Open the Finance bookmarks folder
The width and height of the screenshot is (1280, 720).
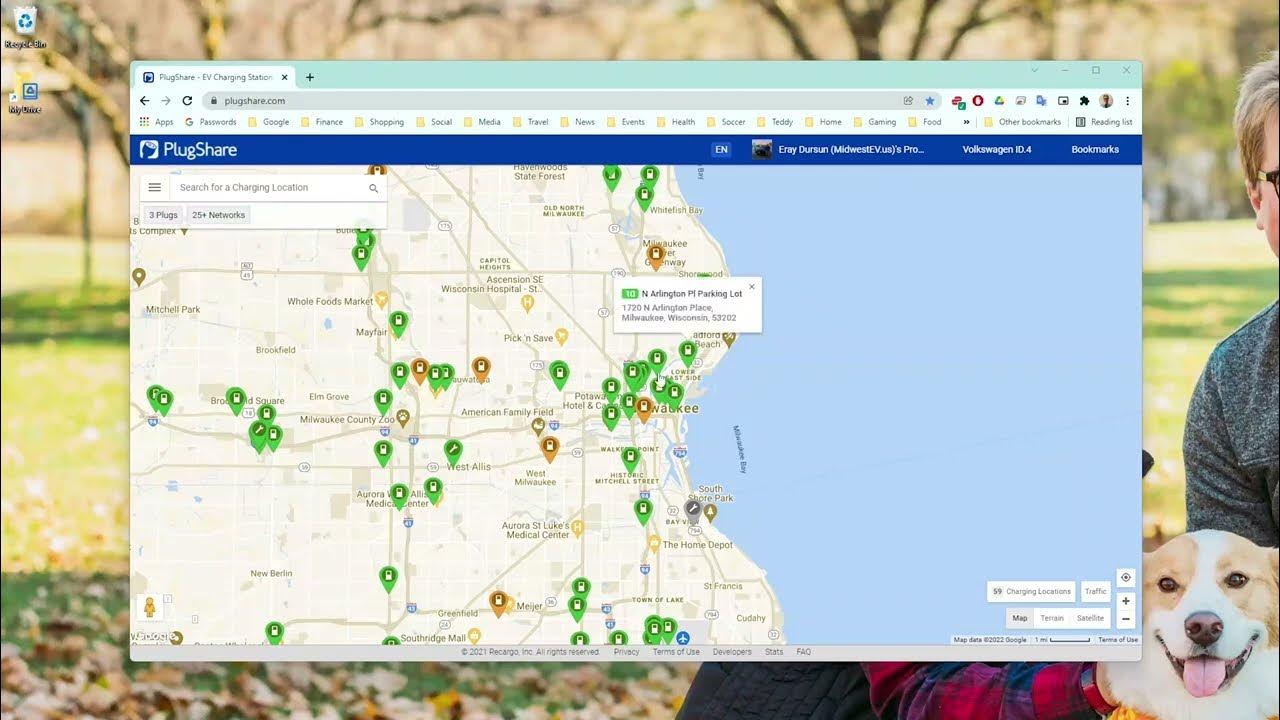322,122
